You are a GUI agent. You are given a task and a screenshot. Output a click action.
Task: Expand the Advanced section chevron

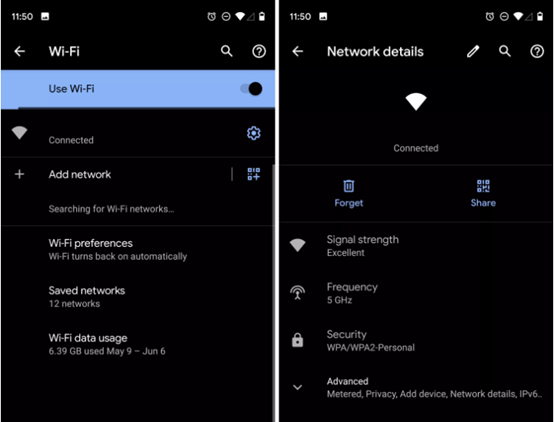coord(297,387)
